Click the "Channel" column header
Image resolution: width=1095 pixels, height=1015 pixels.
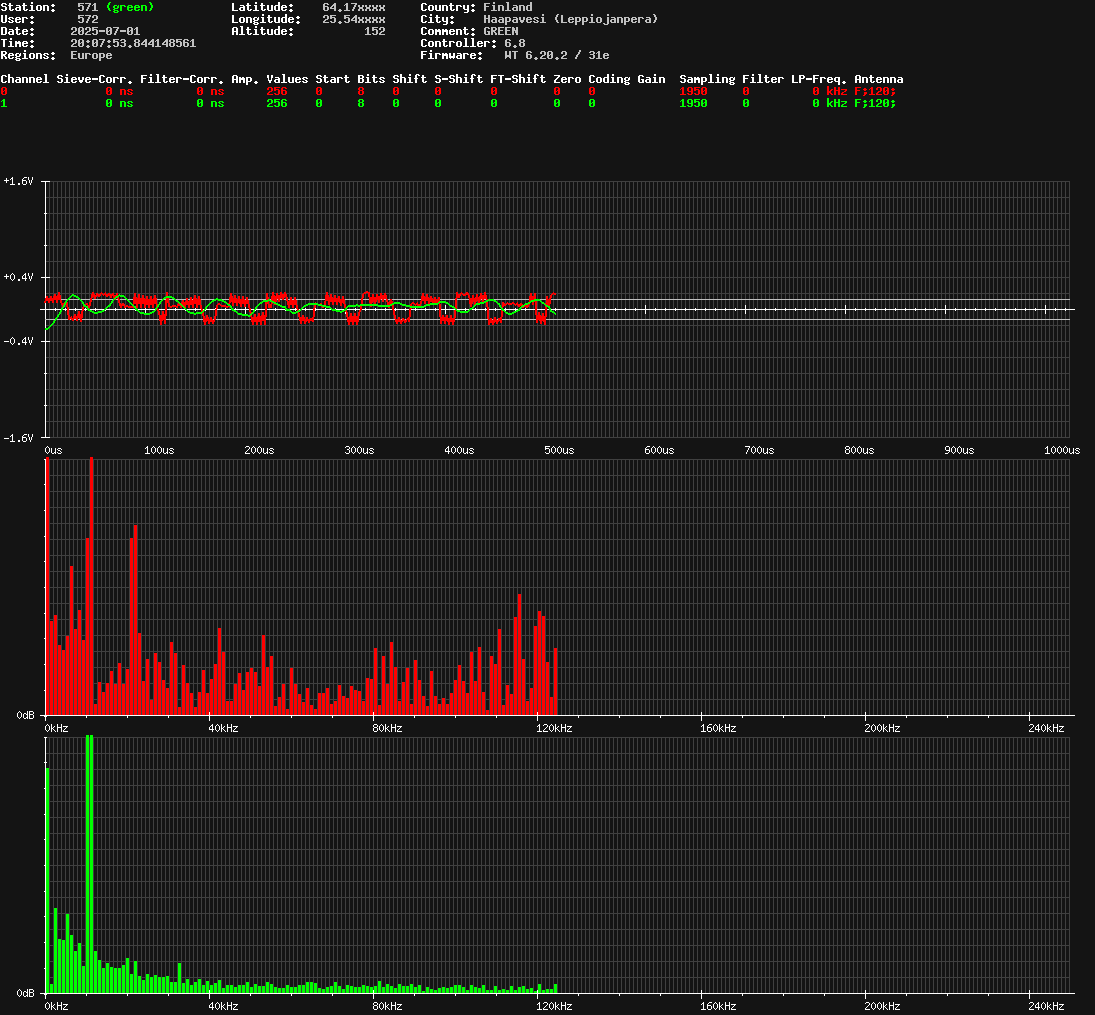click(x=24, y=79)
